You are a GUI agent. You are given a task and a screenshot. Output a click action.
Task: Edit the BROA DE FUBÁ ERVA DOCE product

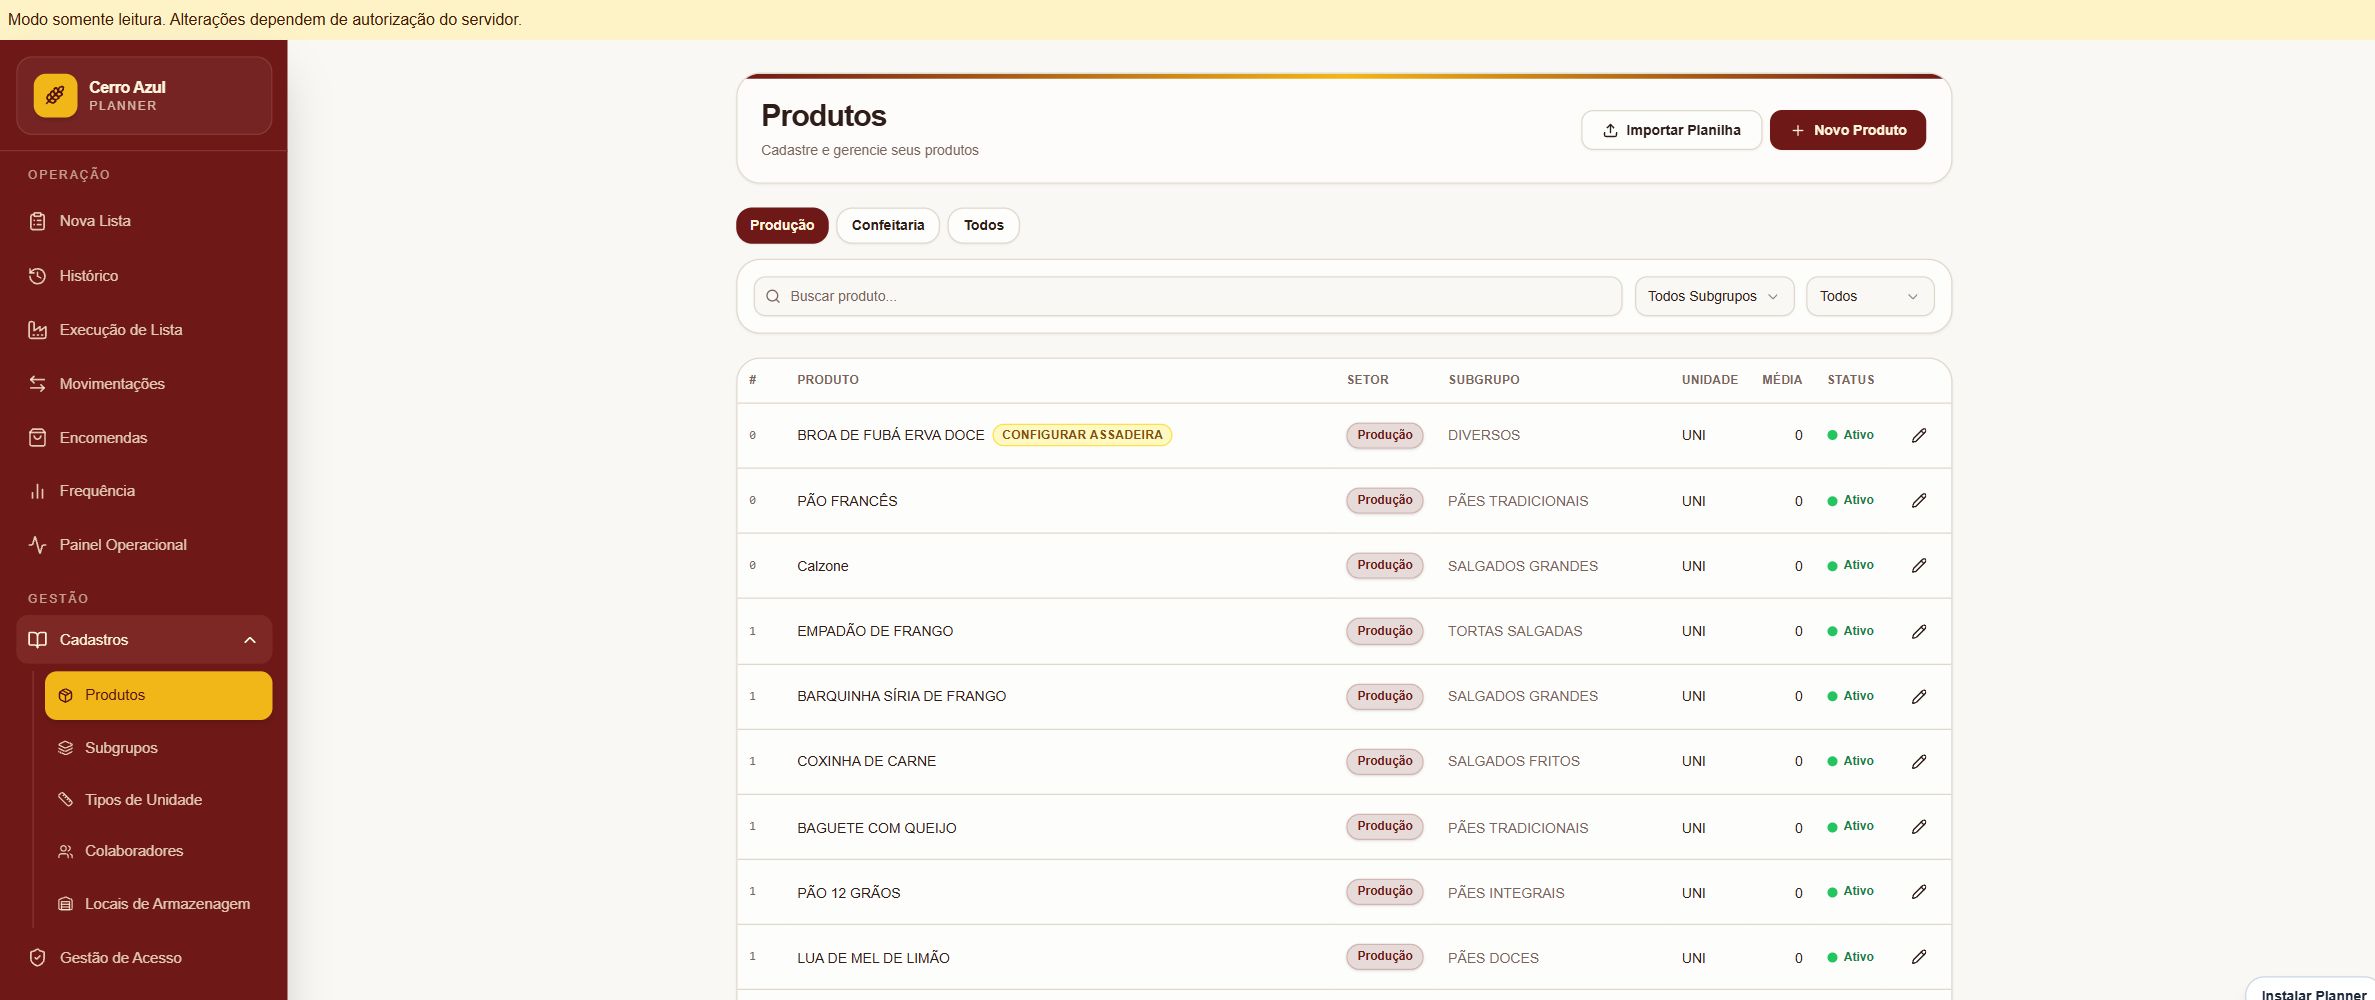coord(1918,435)
